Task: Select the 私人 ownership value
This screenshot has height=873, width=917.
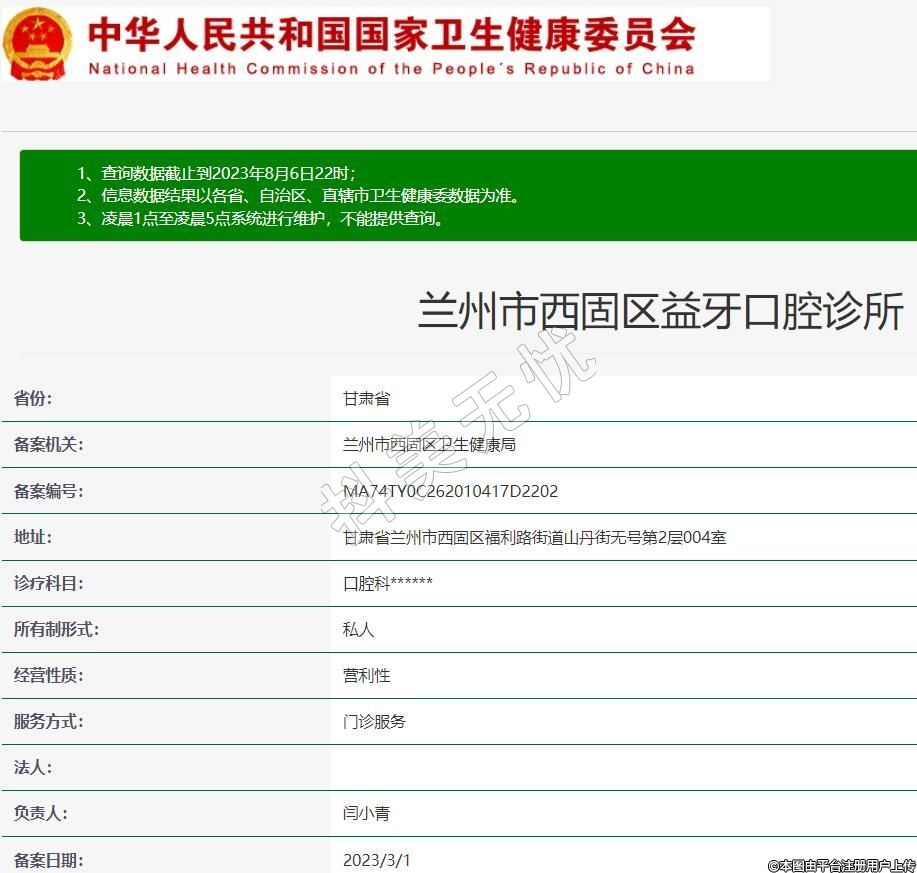Action: pyautogui.click(x=358, y=629)
